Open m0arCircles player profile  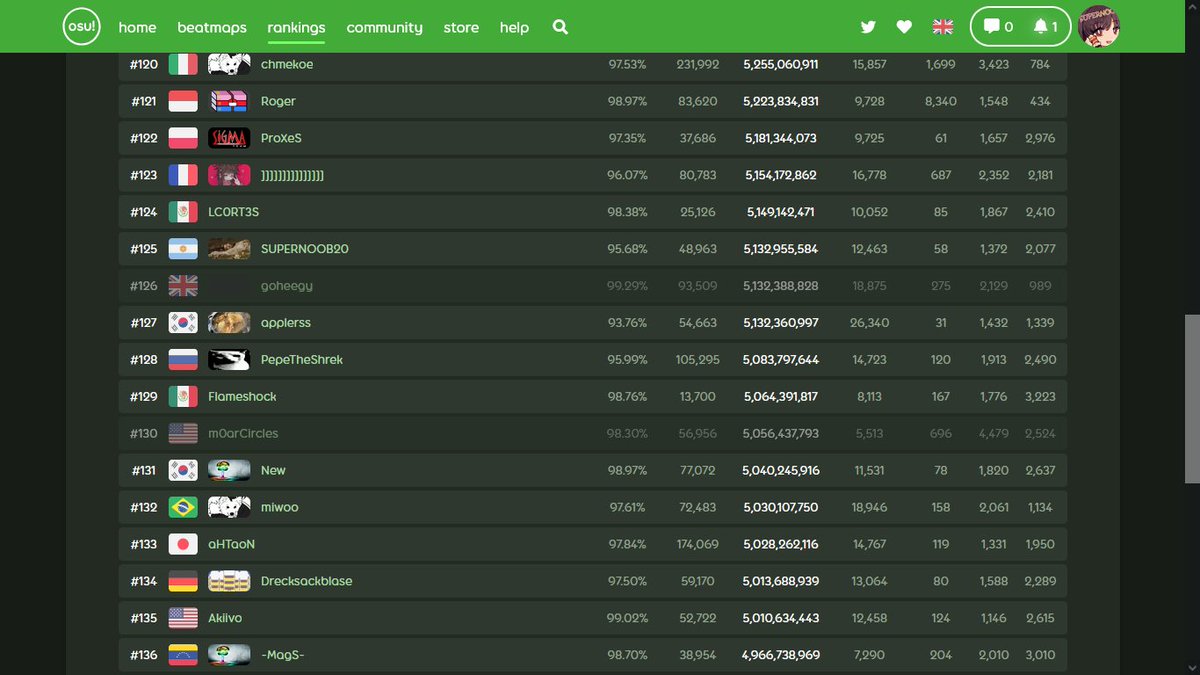[243, 434]
